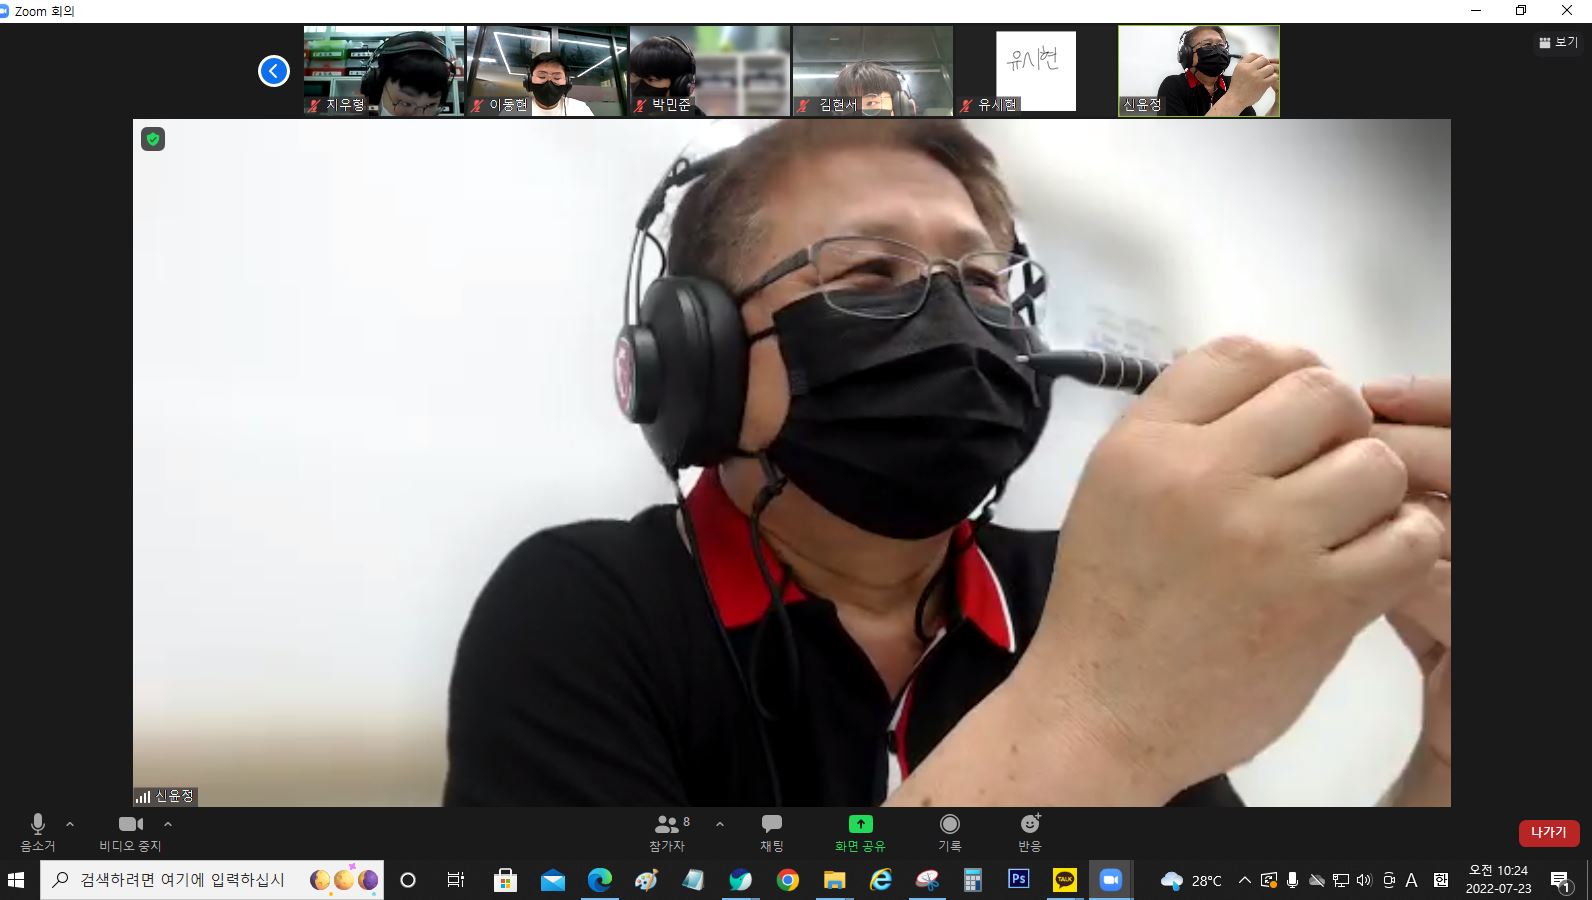
Task: Start 화면 공유 screen sharing
Action: point(860,831)
